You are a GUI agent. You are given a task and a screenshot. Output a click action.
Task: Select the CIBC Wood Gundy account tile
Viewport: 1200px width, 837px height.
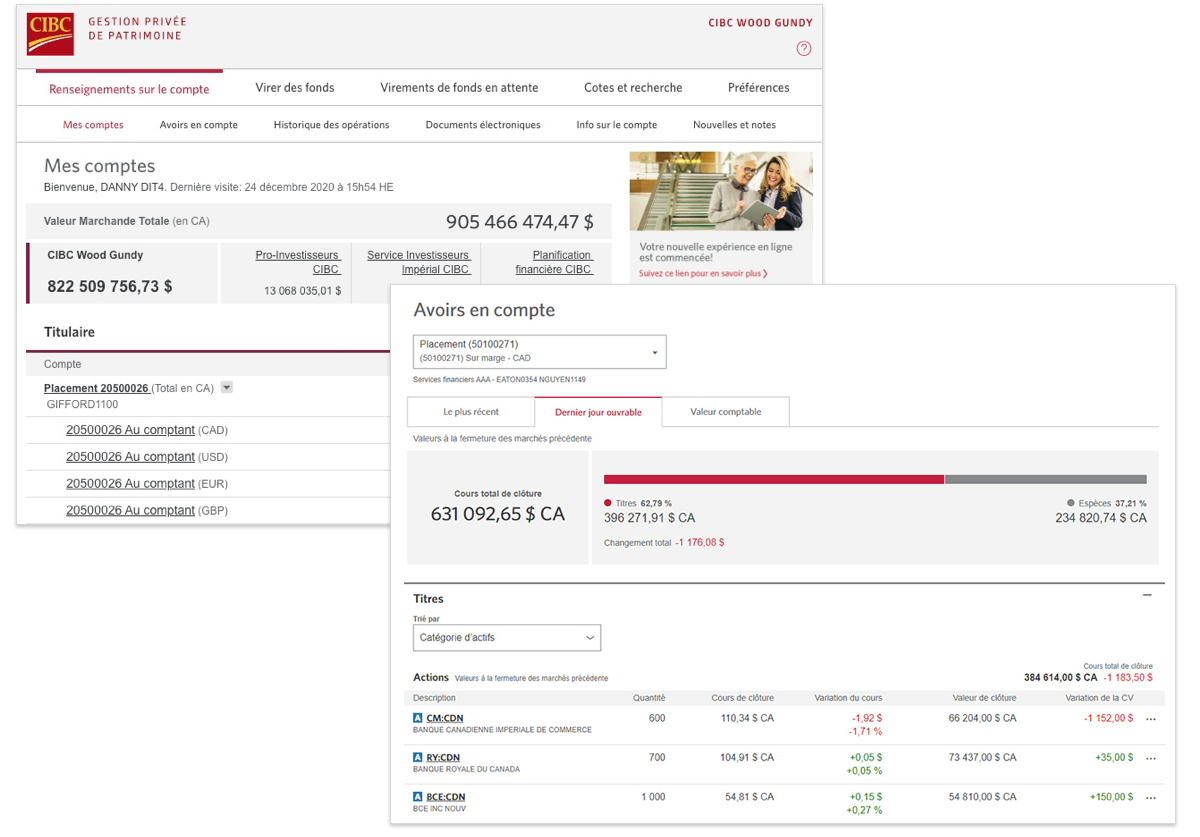coord(122,272)
